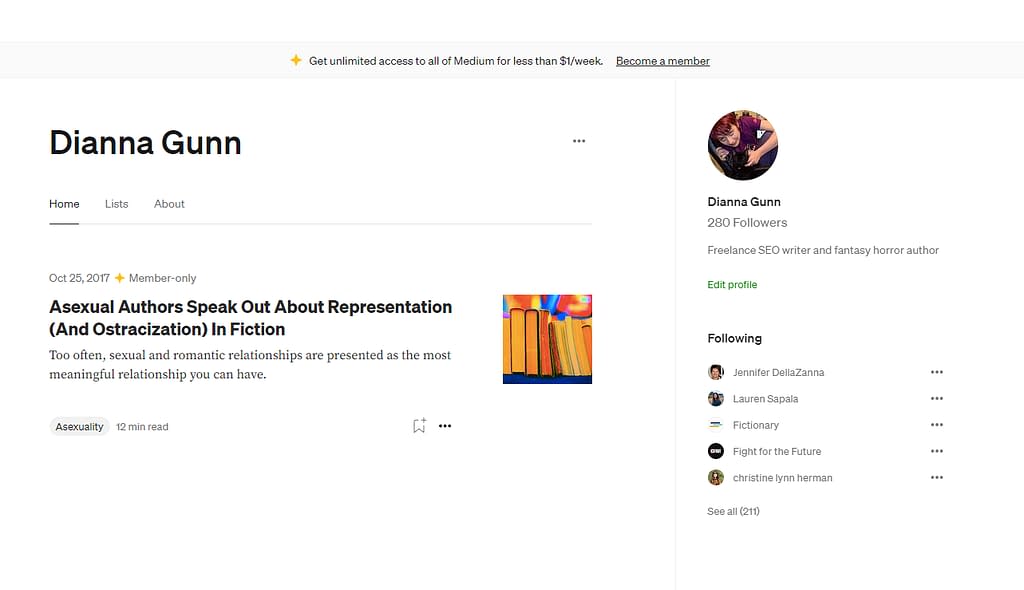Click the Fictionary publication avatar
The image size is (1024, 590).
click(716, 424)
